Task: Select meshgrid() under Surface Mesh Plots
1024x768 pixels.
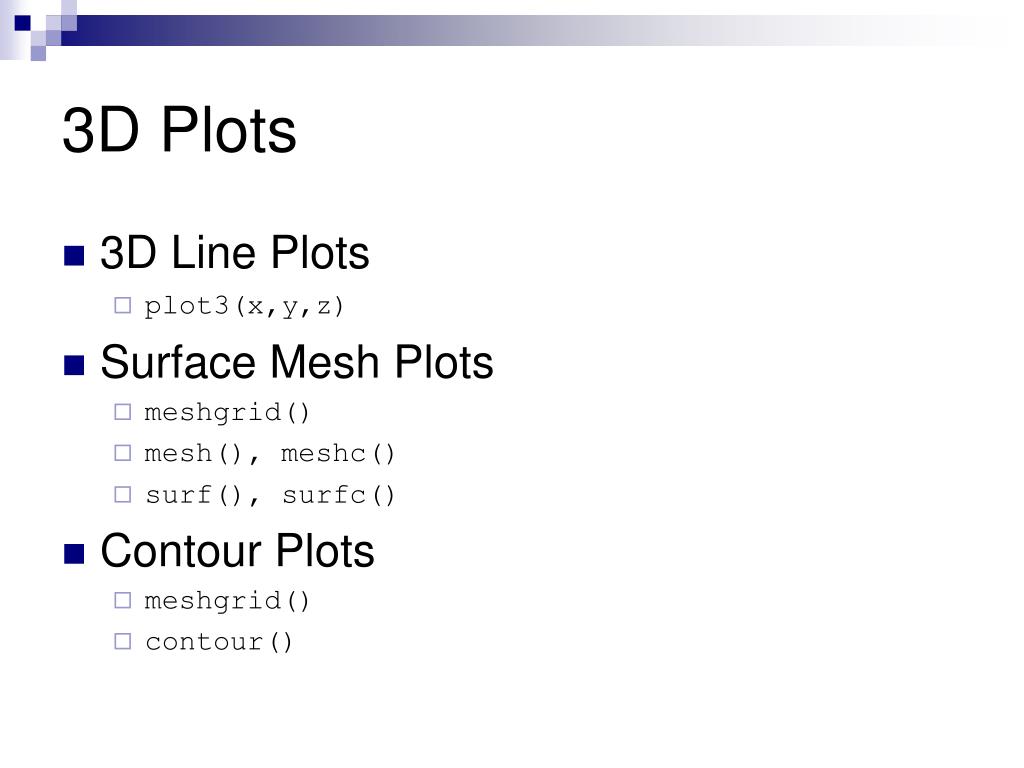Action: 227,413
